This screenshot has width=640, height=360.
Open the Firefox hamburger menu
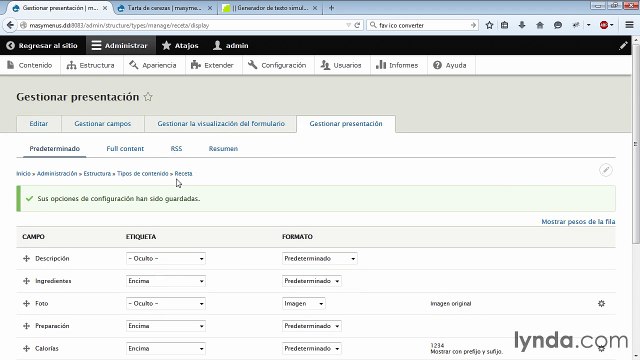tap(629, 25)
